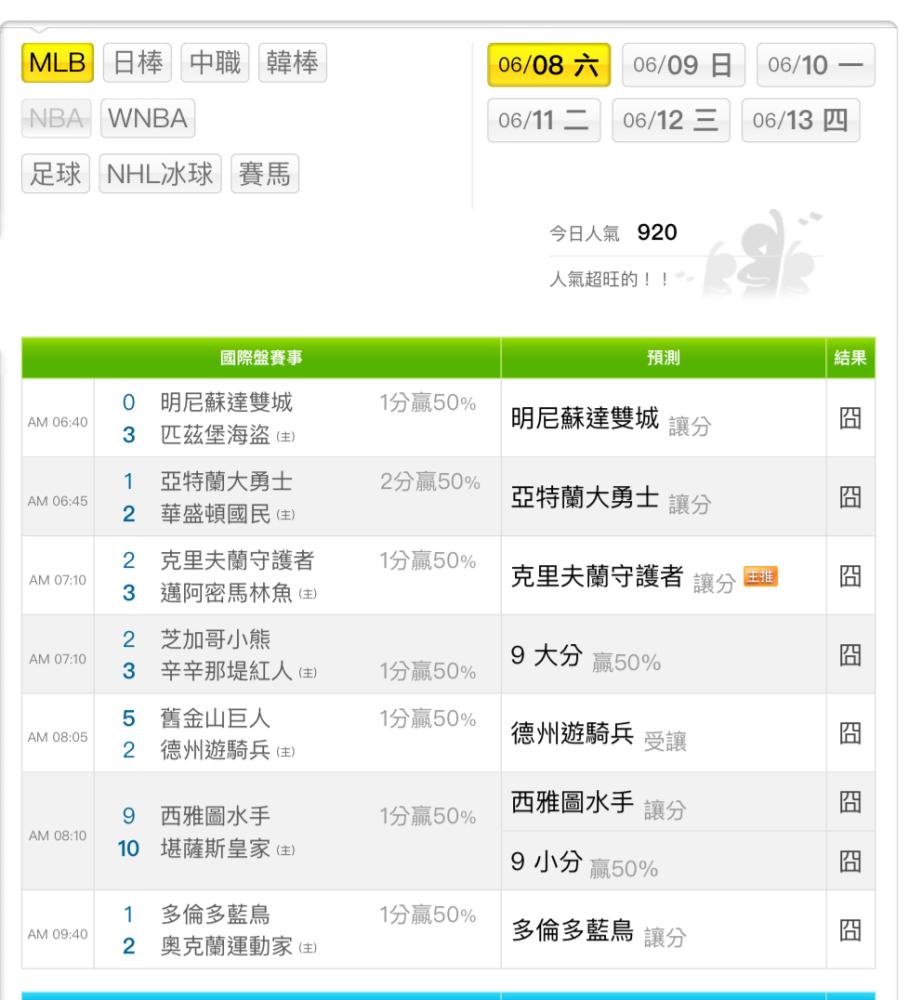Select the NBA league tab
909x1000 pixels.
pos(56,118)
